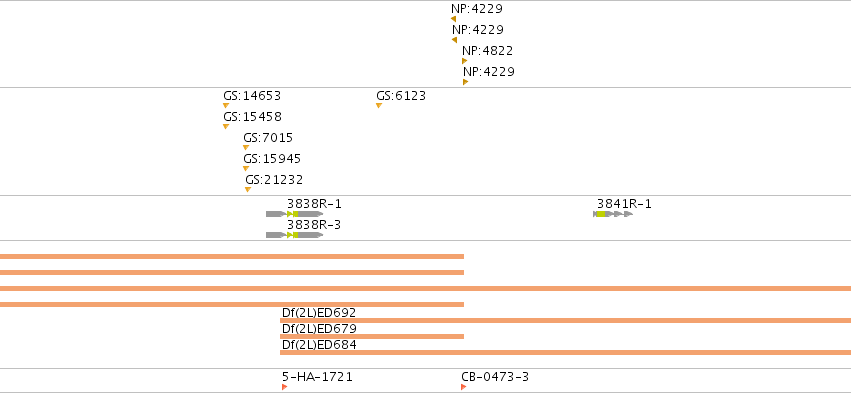
Task: Click the orange bar under Df(2L)ED679
Action: (372, 337)
